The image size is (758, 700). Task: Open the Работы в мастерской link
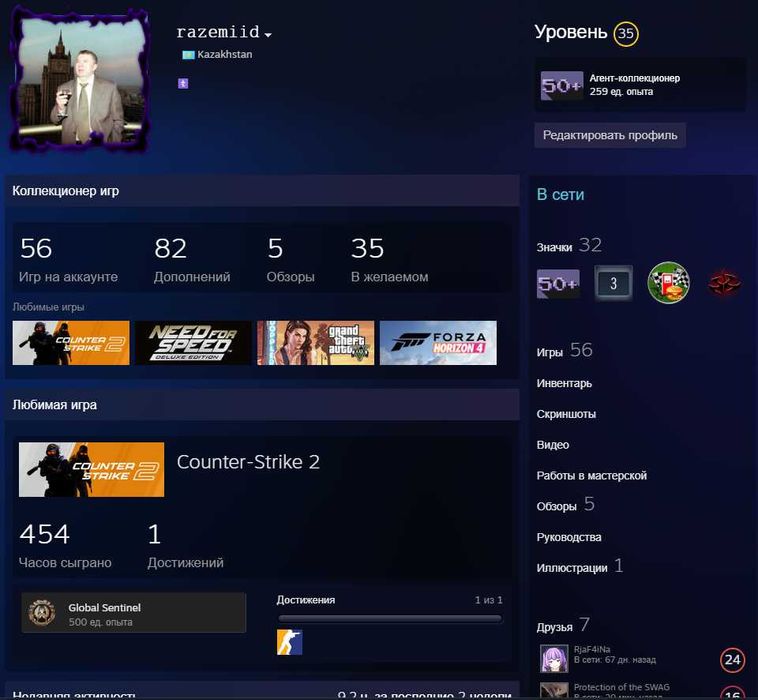pos(592,476)
